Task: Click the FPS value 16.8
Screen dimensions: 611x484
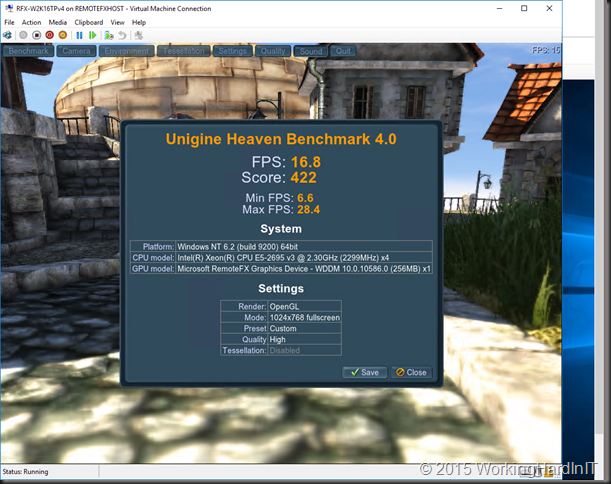Action: pyautogui.click(x=306, y=162)
